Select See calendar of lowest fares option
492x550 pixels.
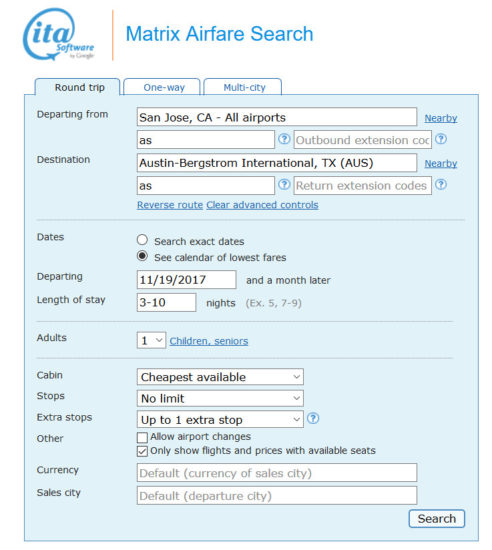click(142, 256)
